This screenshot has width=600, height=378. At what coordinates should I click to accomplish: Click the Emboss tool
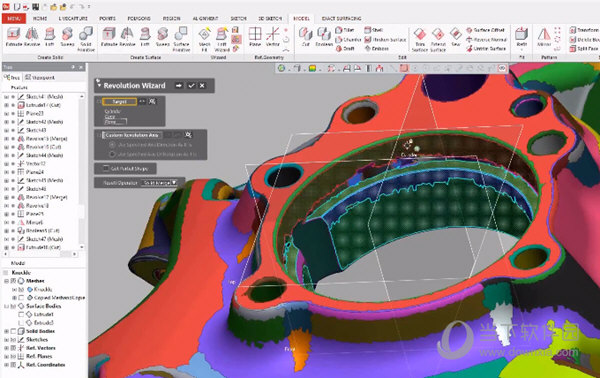coord(377,49)
